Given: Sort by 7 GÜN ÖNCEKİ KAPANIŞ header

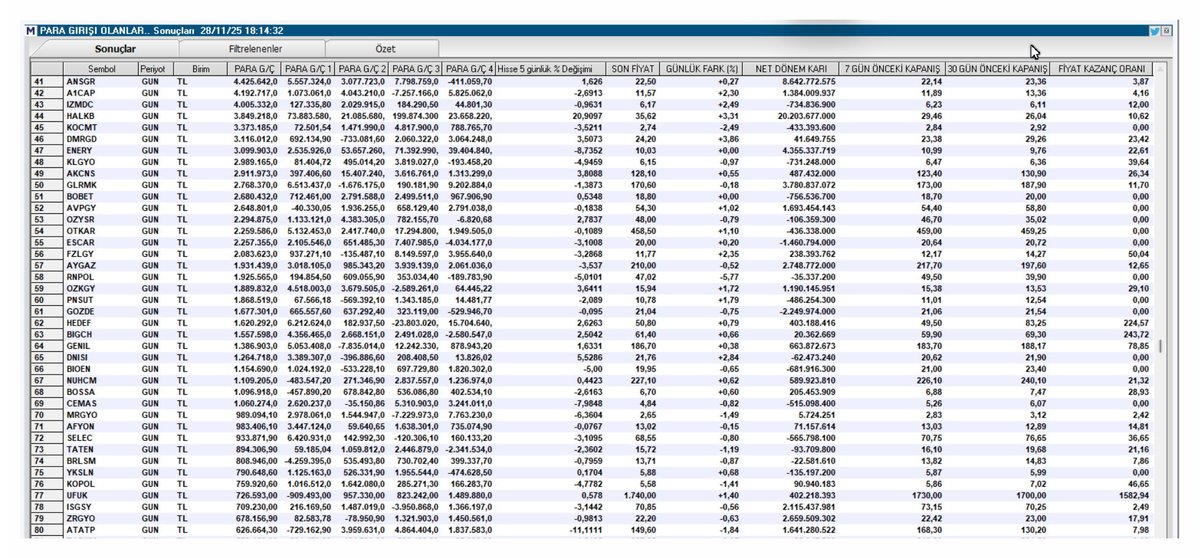Looking at the screenshot, I should coord(891,69).
